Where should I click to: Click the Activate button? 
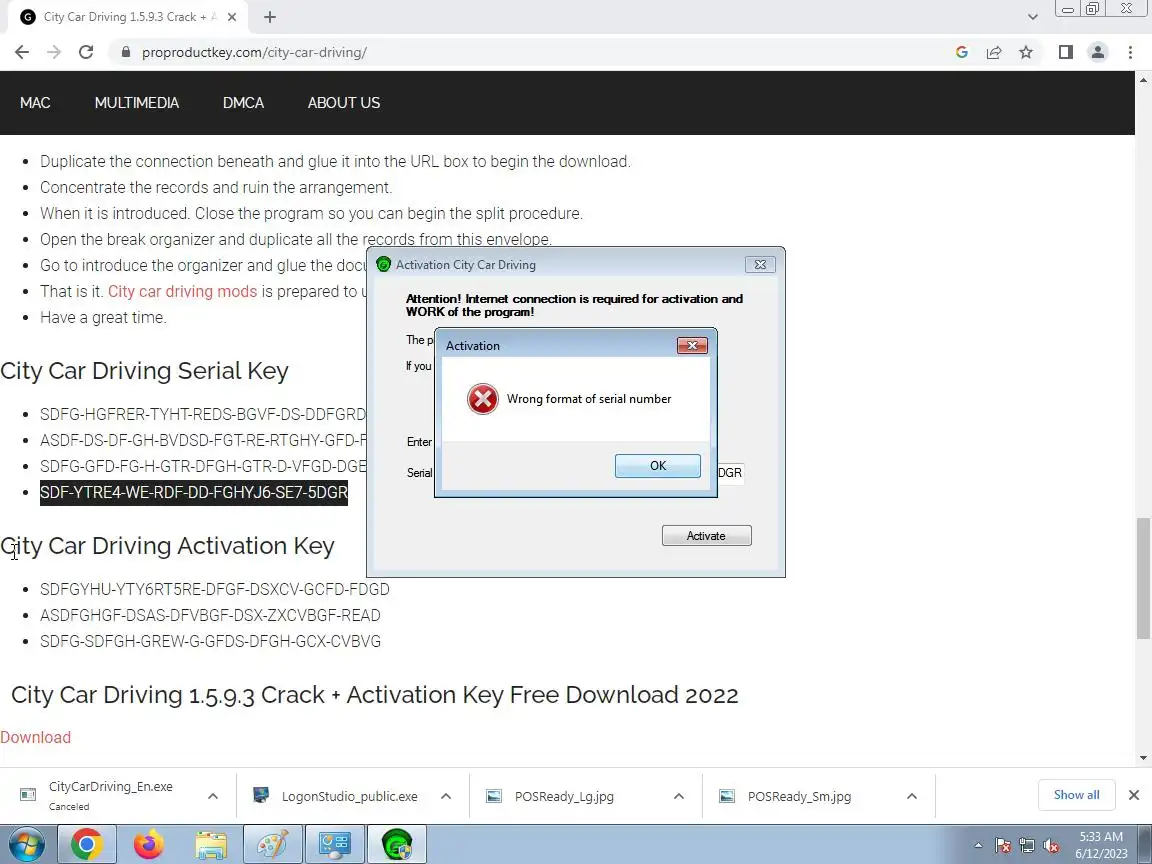(x=706, y=536)
